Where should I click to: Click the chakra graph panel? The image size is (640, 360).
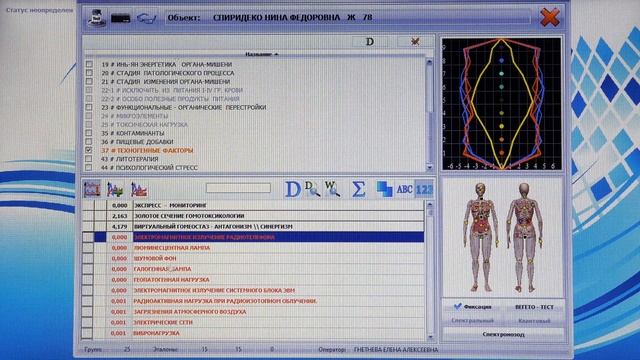[502, 104]
